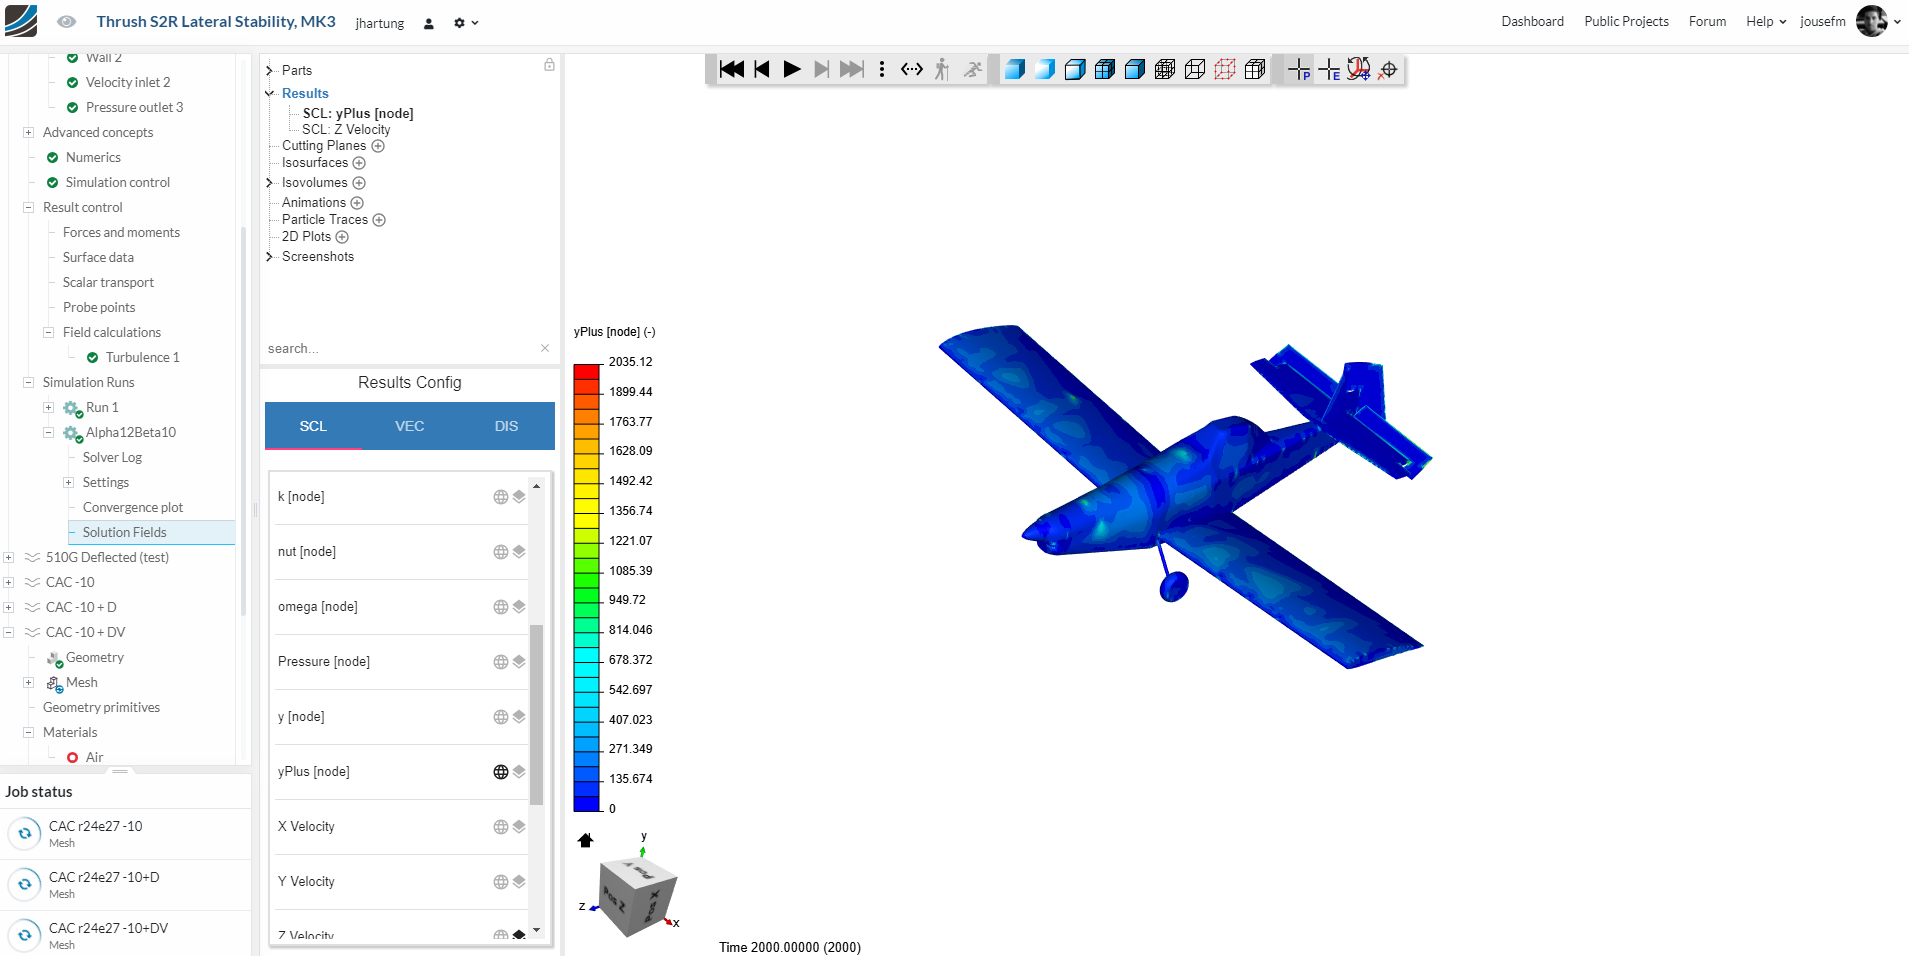Select the white cube with grid lines mode
The width and height of the screenshot is (1909, 956).
tap(1255, 69)
